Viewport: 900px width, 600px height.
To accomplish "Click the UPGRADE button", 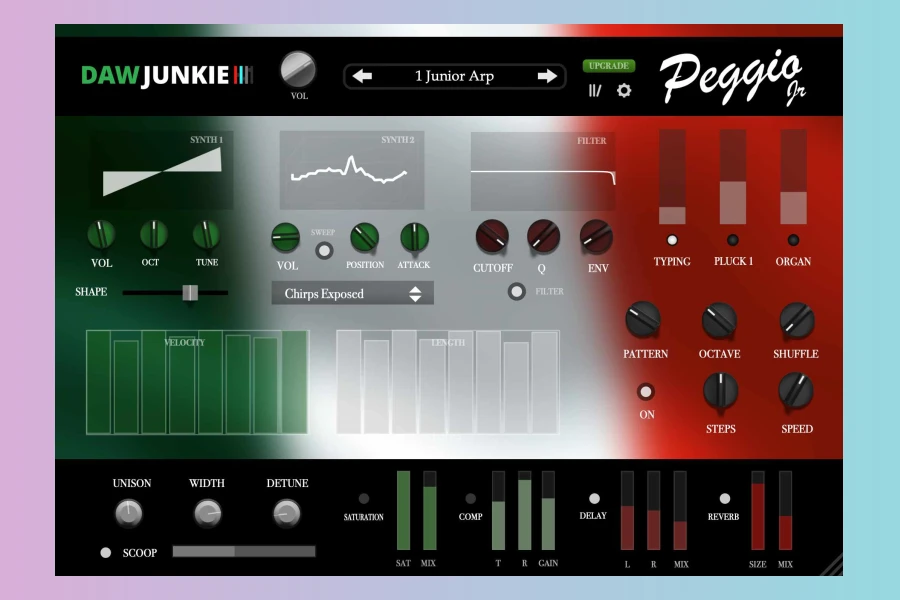I will click(x=608, y=65).
